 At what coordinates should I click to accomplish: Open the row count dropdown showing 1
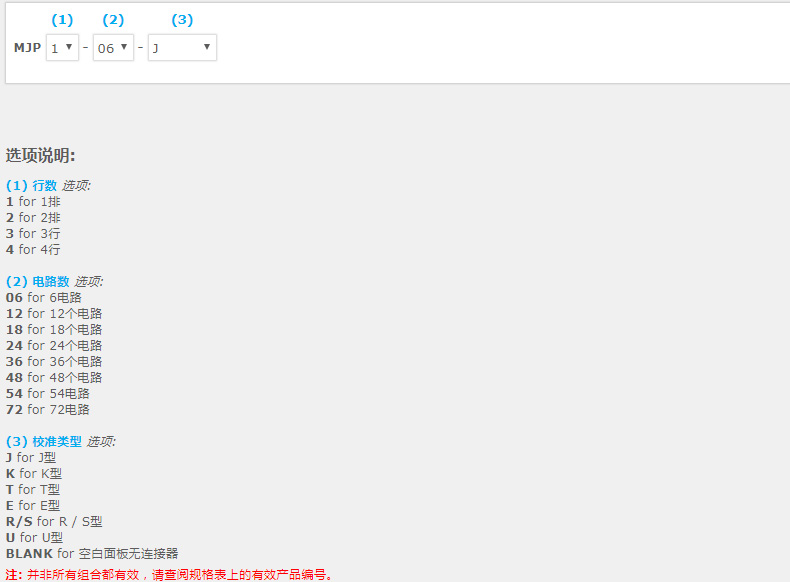click(x=62, y=48)
